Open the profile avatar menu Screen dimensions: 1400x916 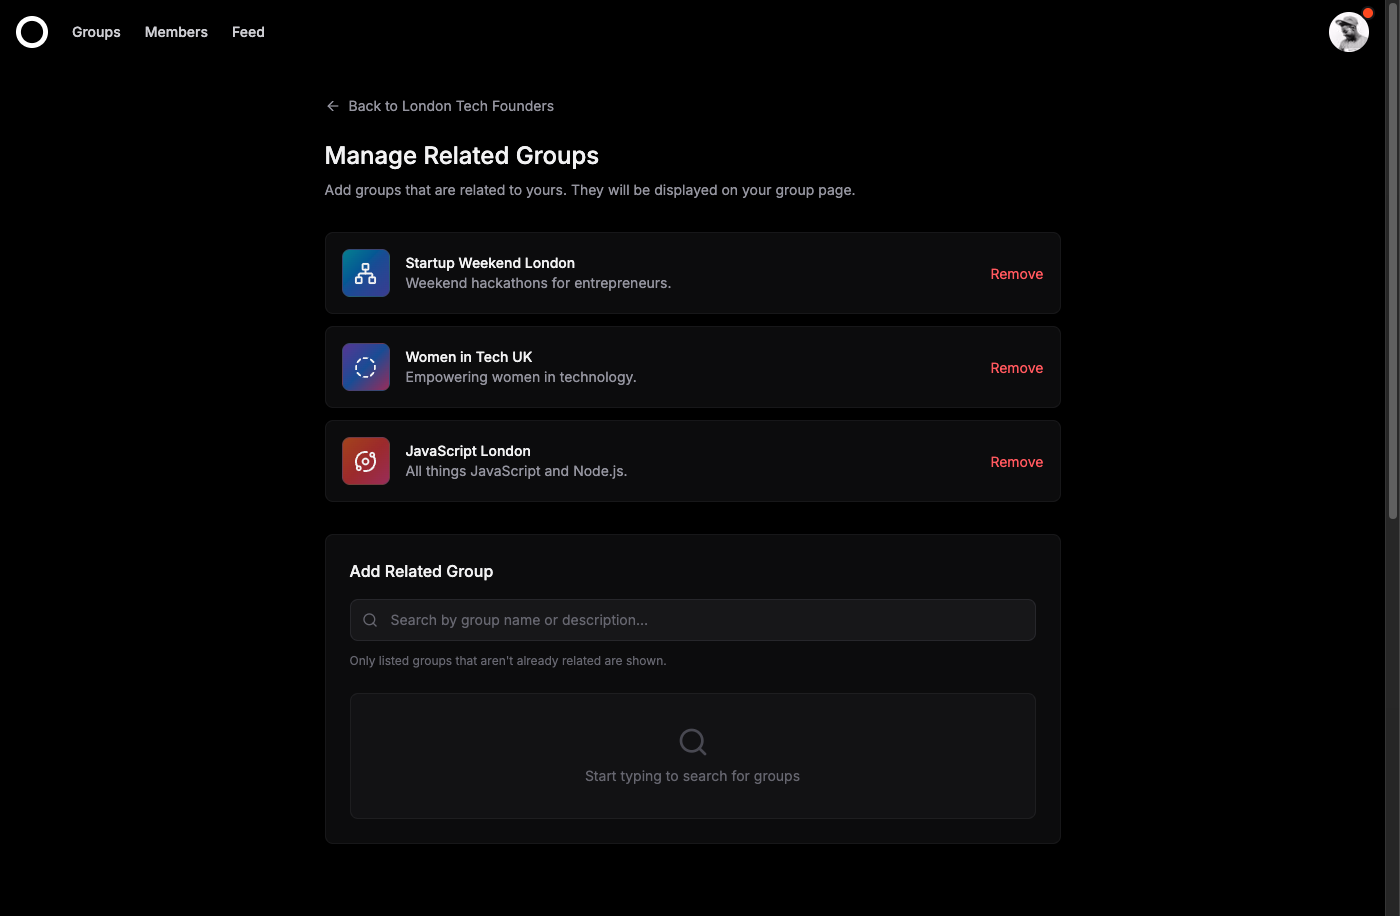pos(1349,32)
